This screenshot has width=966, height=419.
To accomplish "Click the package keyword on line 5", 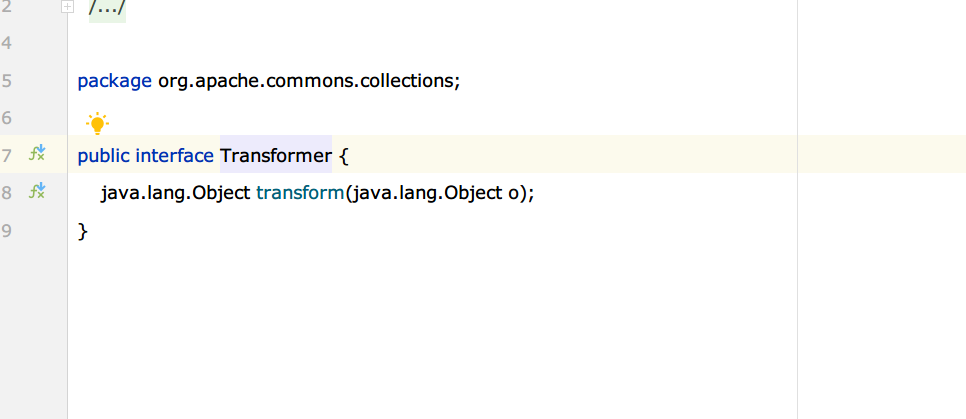I will 115,81.
